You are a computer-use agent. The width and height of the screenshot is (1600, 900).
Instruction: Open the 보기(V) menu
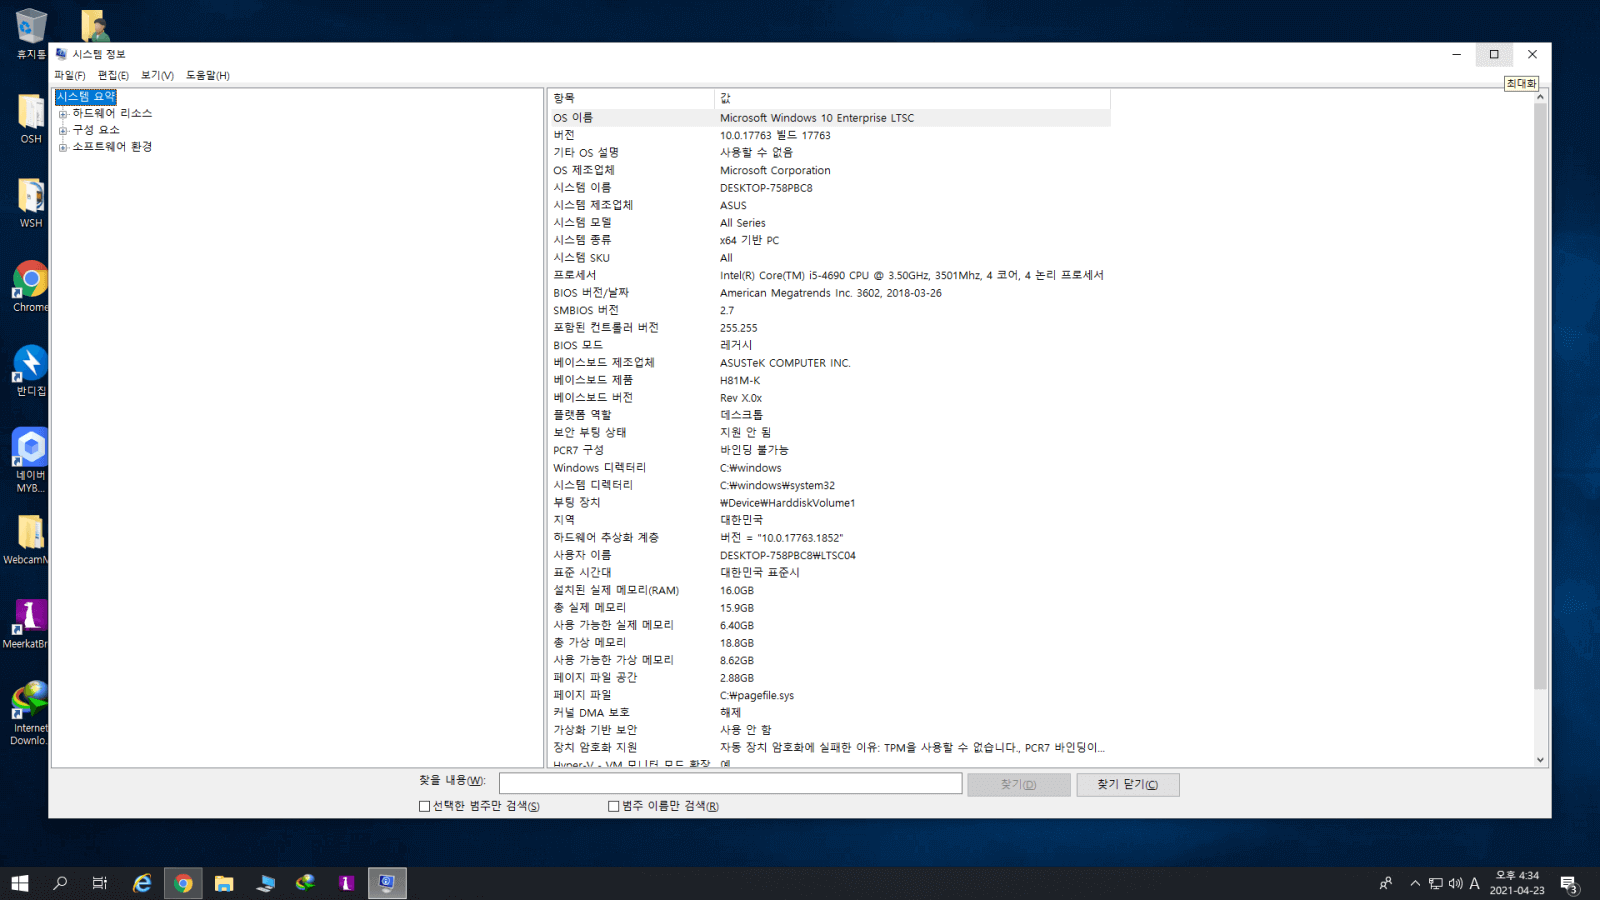click(x=157, y=75)
